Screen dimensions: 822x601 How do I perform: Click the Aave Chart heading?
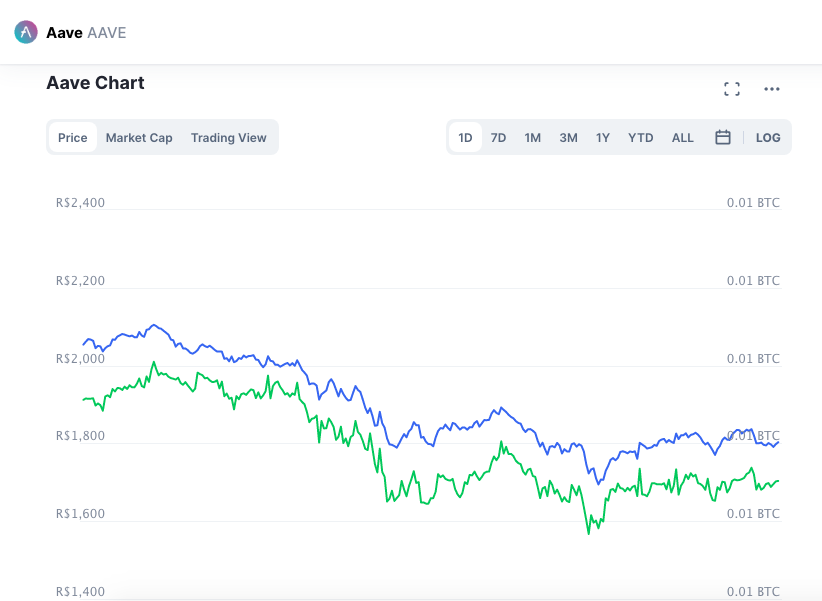click(95, 83)
